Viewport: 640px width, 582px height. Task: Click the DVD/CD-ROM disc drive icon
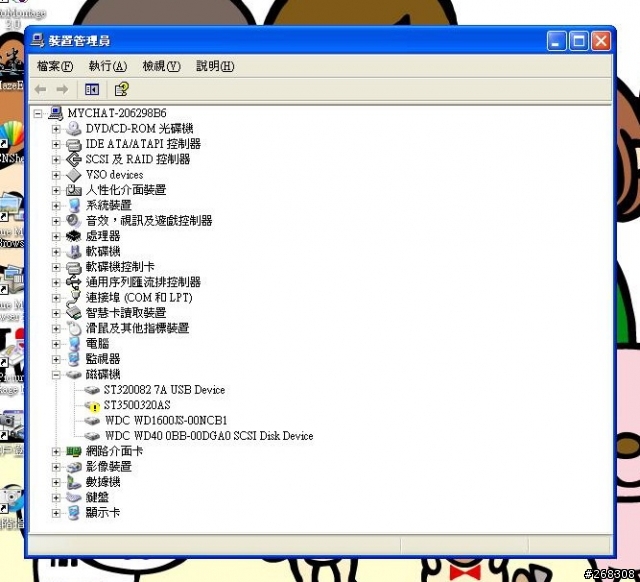[x=74, y=129]
